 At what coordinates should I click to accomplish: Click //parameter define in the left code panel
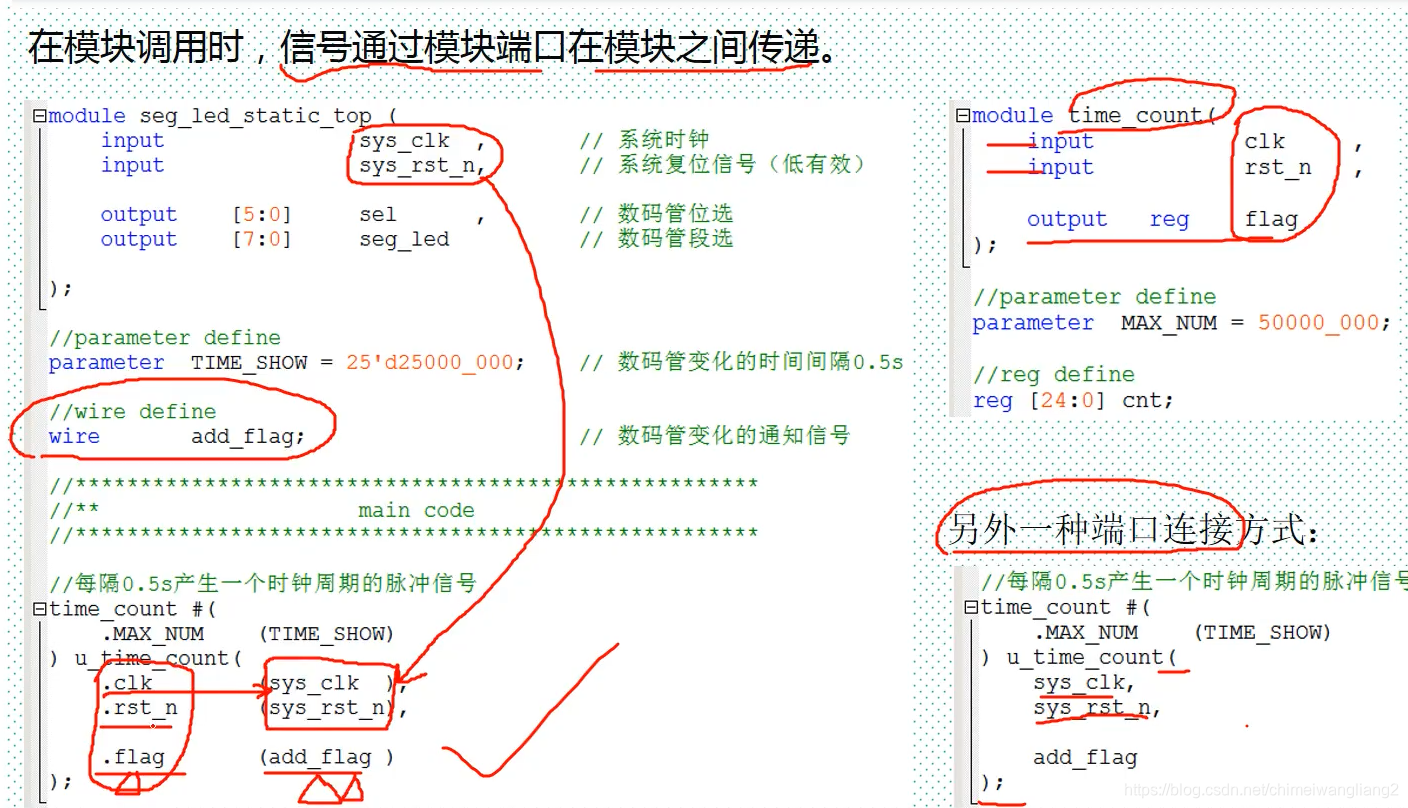pos(165,338)
